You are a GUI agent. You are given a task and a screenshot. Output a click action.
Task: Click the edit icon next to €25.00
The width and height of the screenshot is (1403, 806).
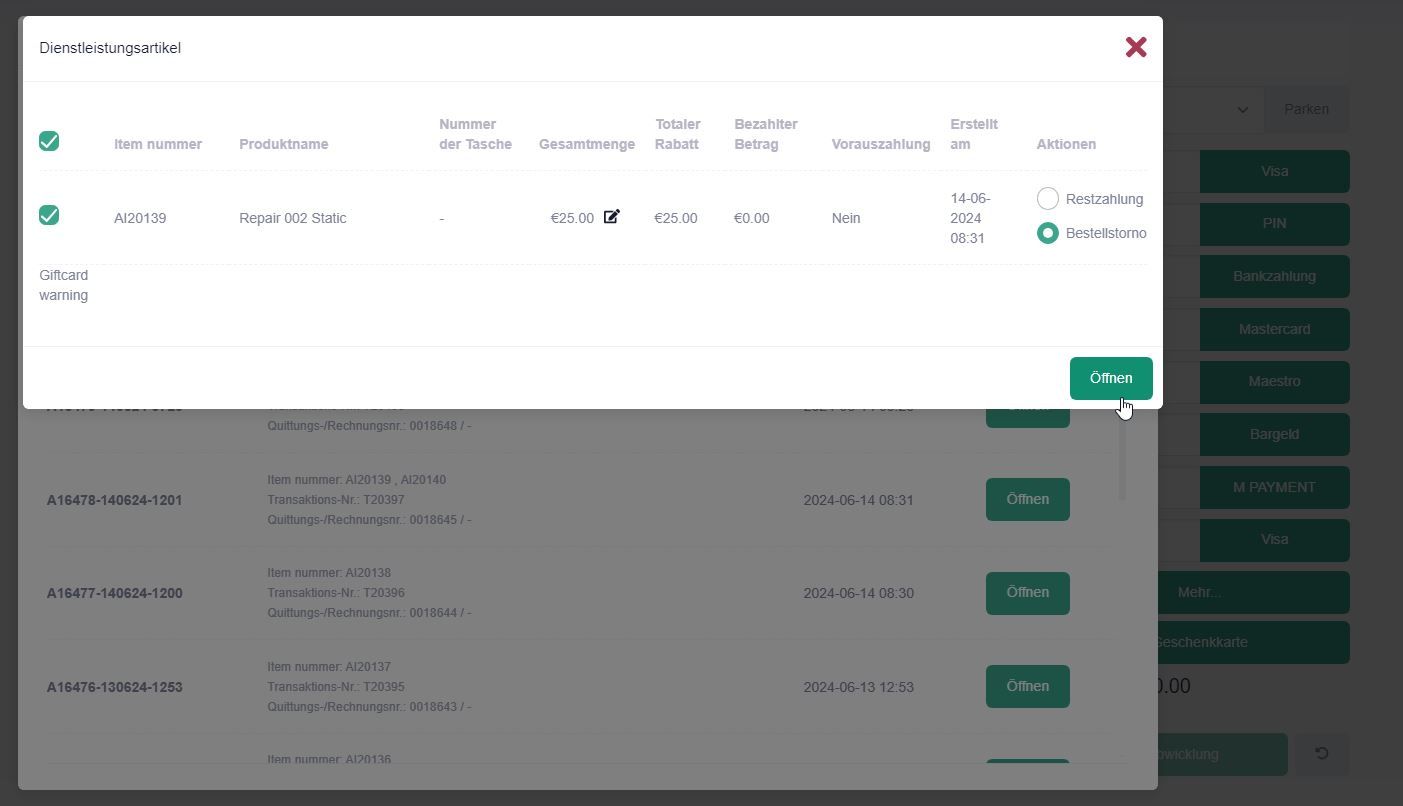pos(611,216)
